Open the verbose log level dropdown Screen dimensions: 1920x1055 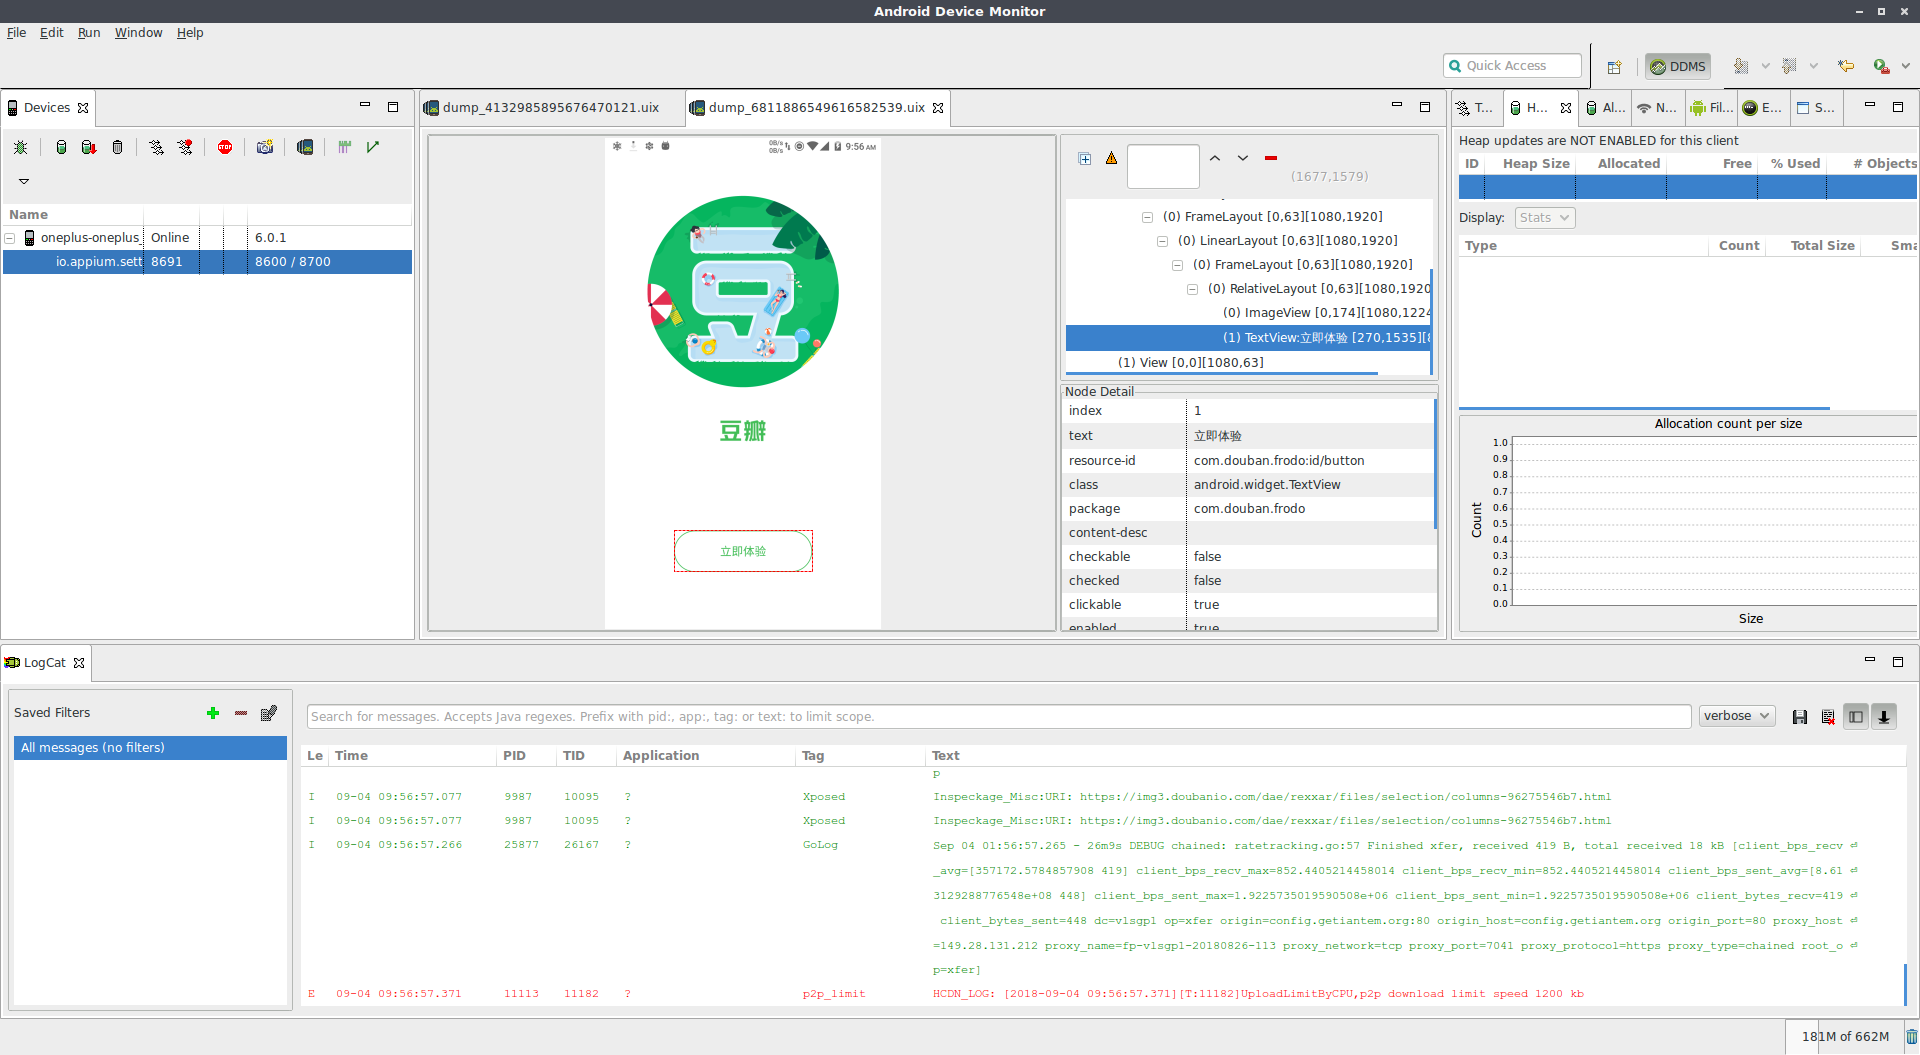[x=1736, y=716]
